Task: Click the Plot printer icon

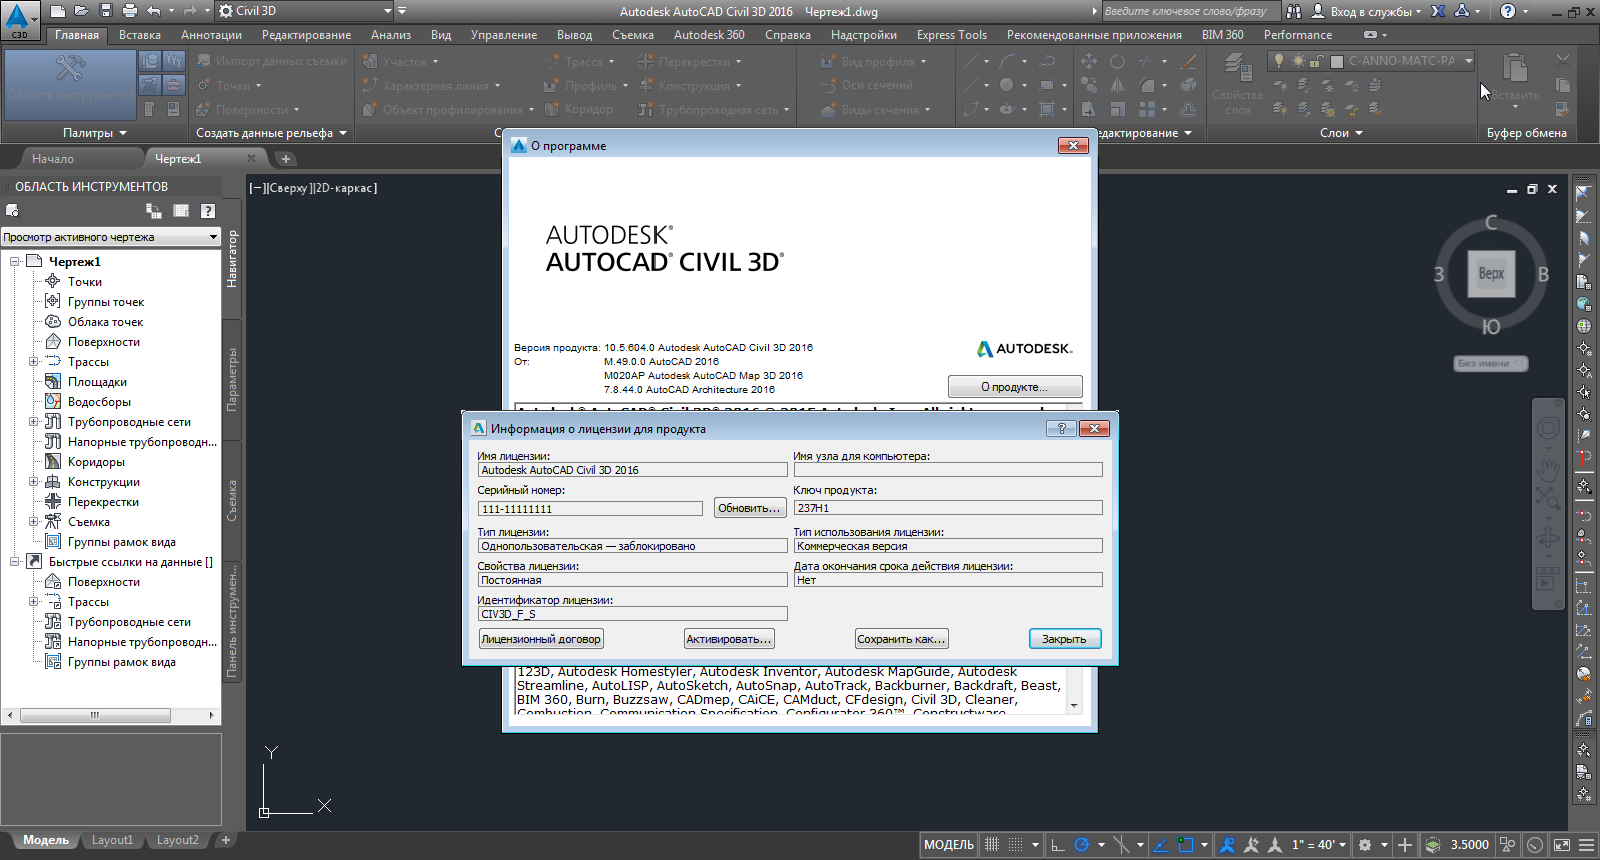Action: pyautogui.click(x=129, y=11)
